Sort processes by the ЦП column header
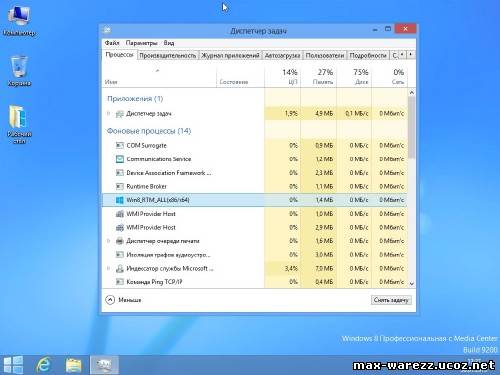 coord(289,77)
